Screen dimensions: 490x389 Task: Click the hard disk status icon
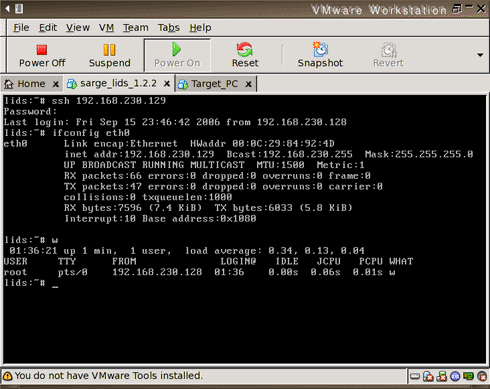(x=415, y=377)
